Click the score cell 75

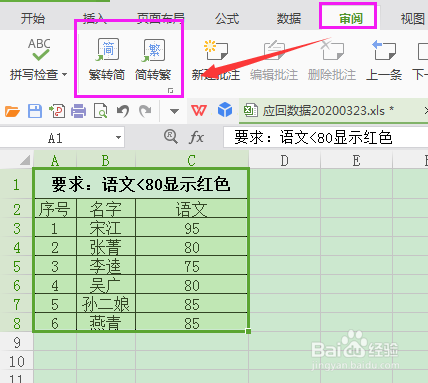point(192,266)
